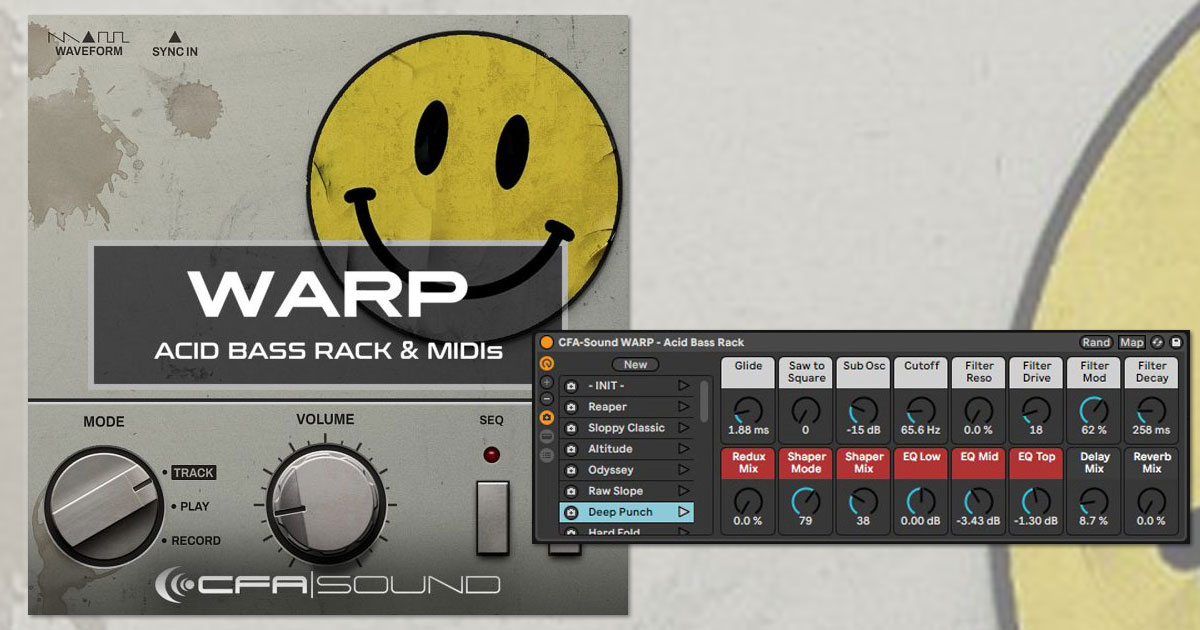Viewport: 1200px width, 630px height.
Task: Add macros with the plus icon
Action: pyautogui.click(x=547, y=382)
